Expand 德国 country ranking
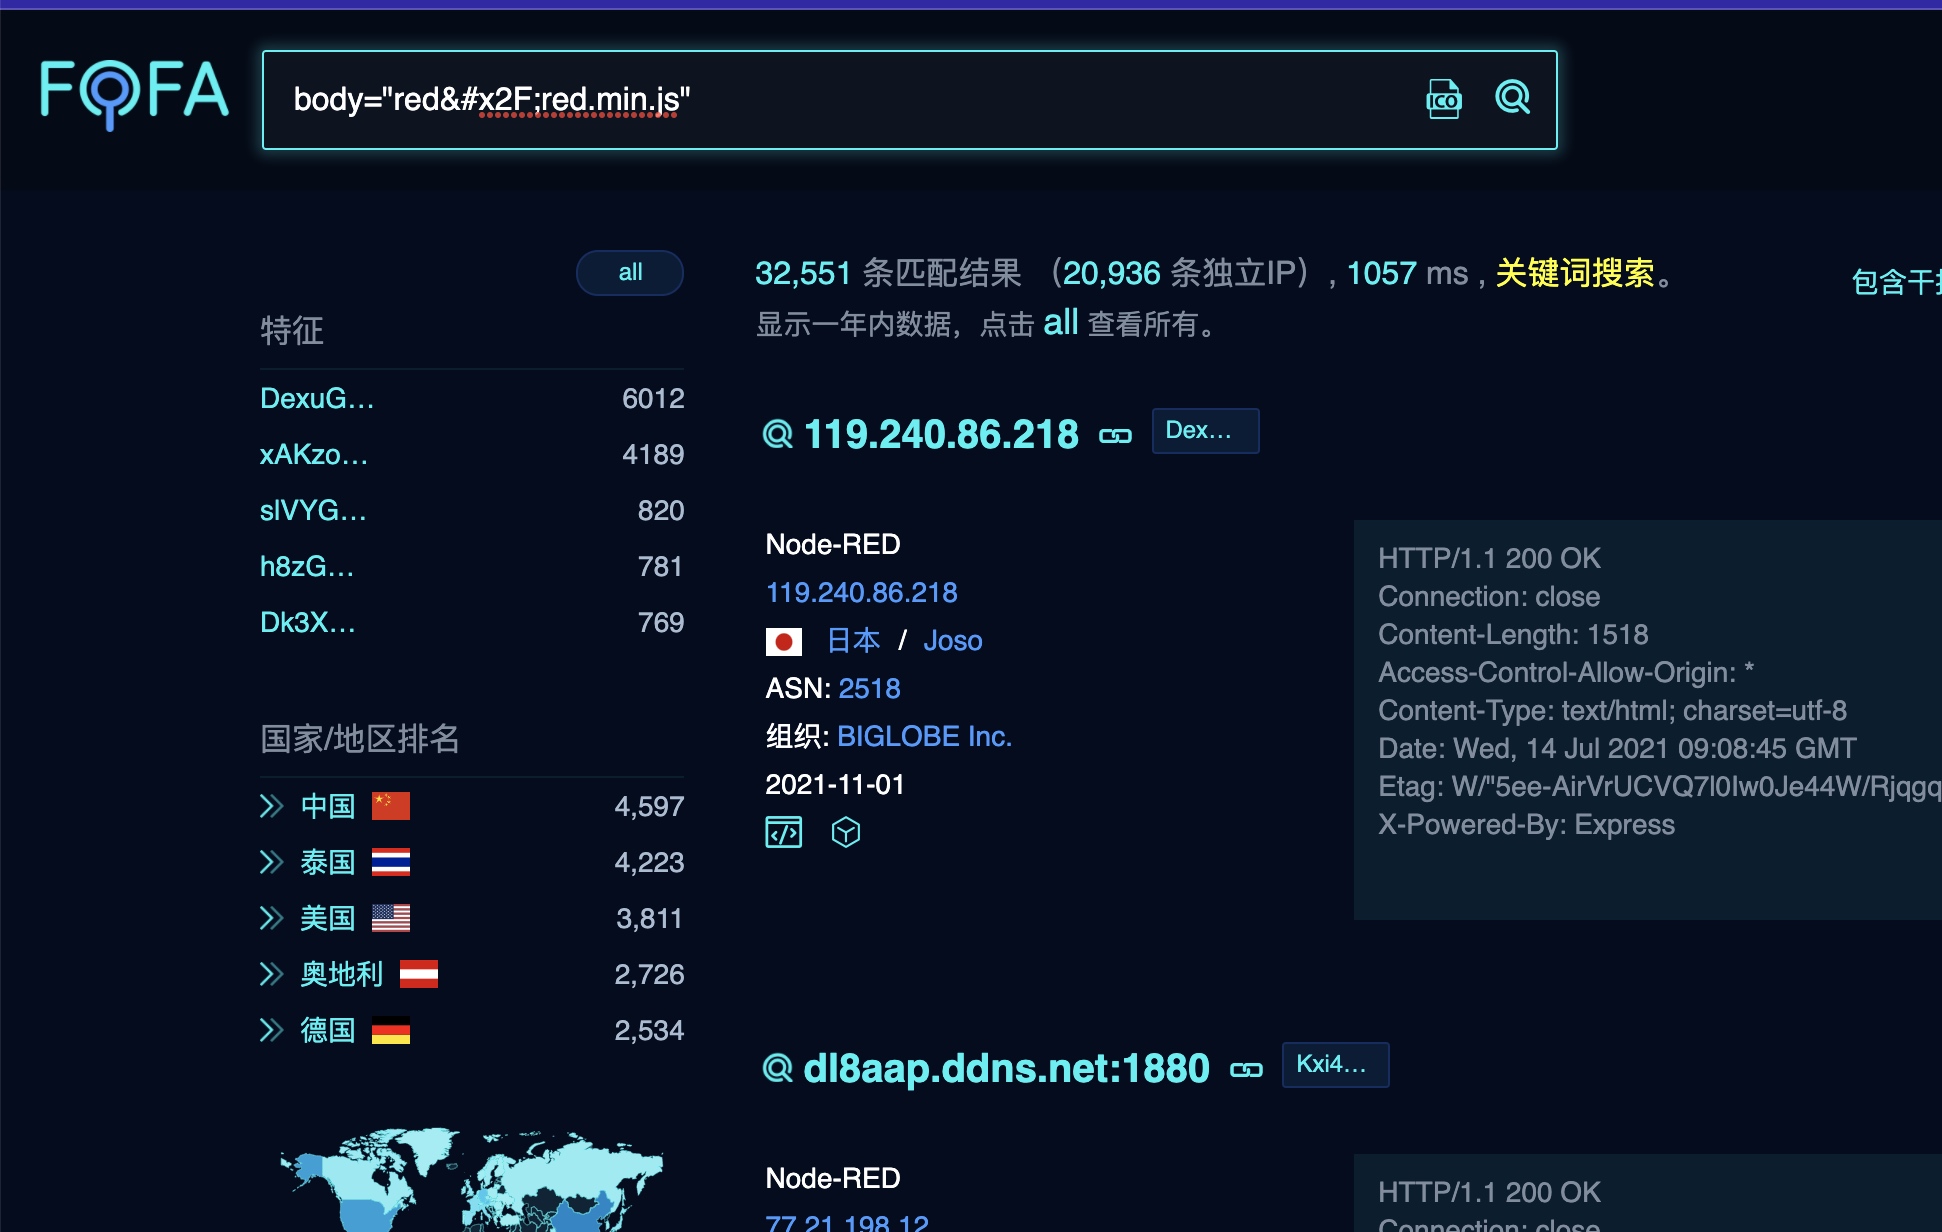The height and width of the screenshot is (1232, 1942). pyautogui.click(x=271, y=1030)
